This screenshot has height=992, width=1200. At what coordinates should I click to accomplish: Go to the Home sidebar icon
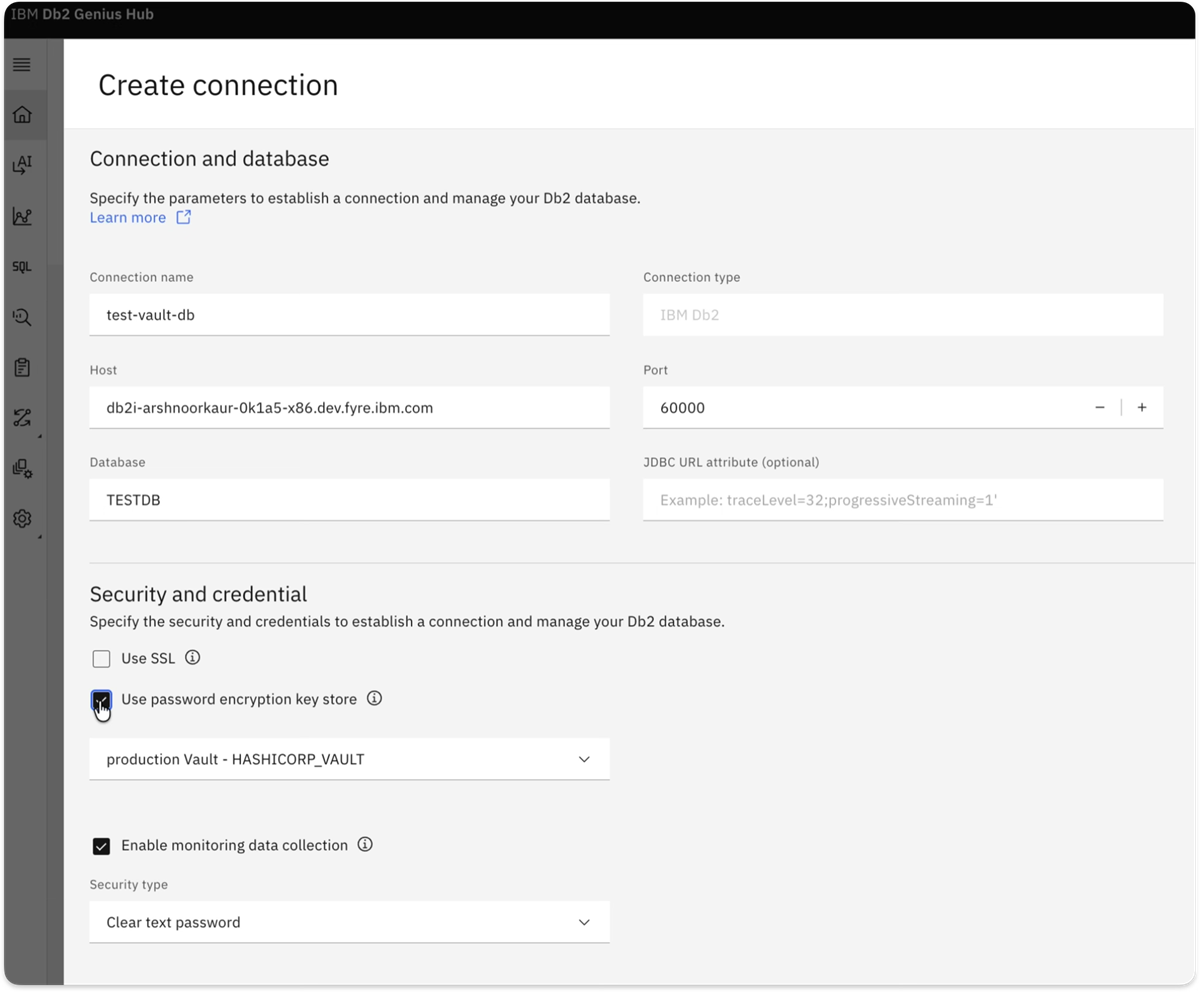tap(22, 115)
